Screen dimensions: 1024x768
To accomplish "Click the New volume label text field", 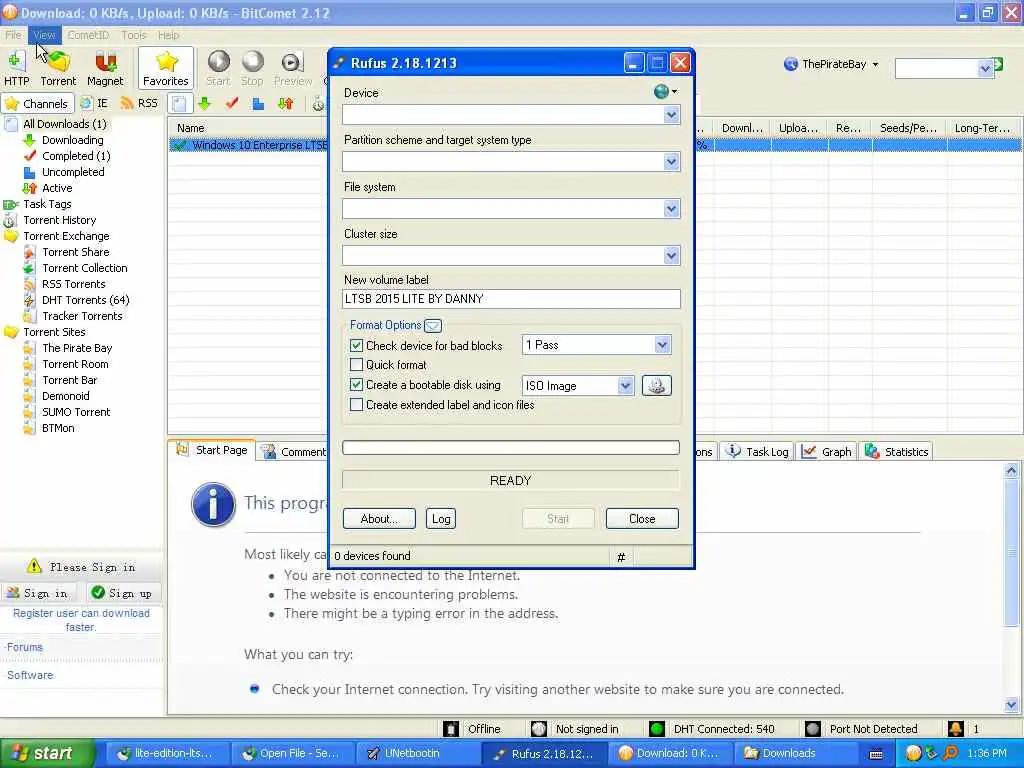I will point(511,299).
